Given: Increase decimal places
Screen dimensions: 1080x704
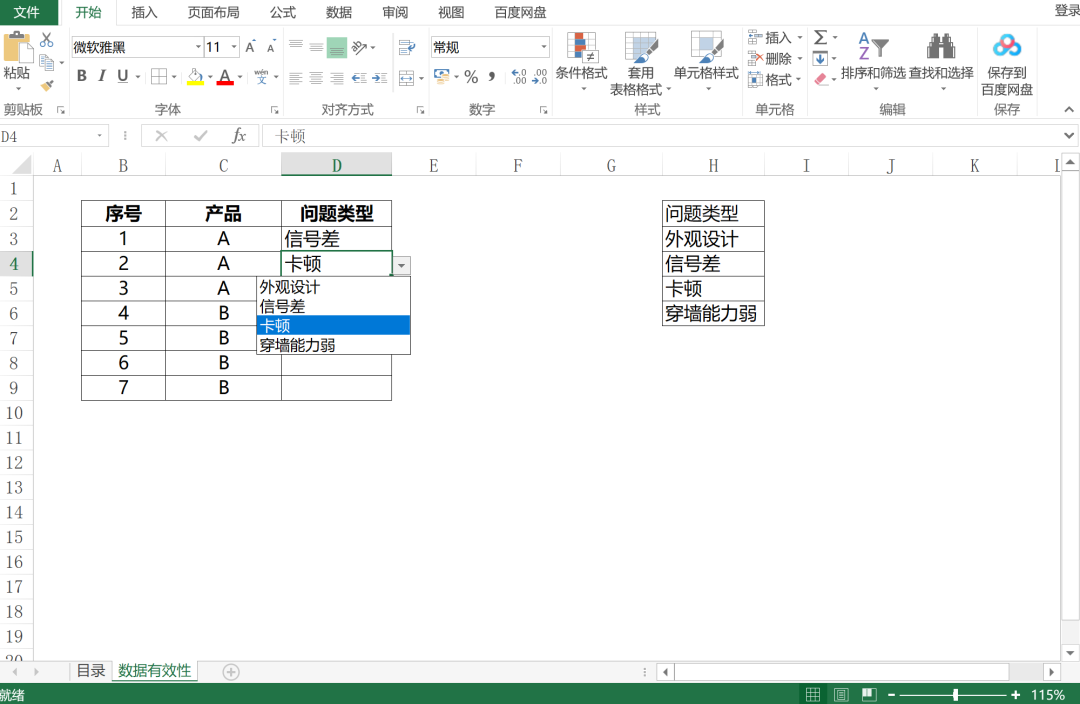Looking at the screenshot, I should [519, 76].
